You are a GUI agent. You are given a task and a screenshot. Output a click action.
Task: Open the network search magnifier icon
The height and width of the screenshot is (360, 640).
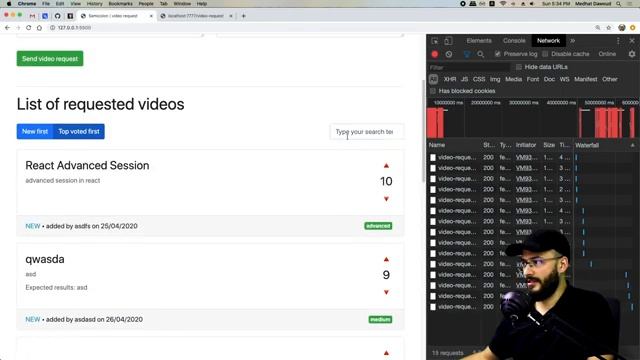pos(480,54)
